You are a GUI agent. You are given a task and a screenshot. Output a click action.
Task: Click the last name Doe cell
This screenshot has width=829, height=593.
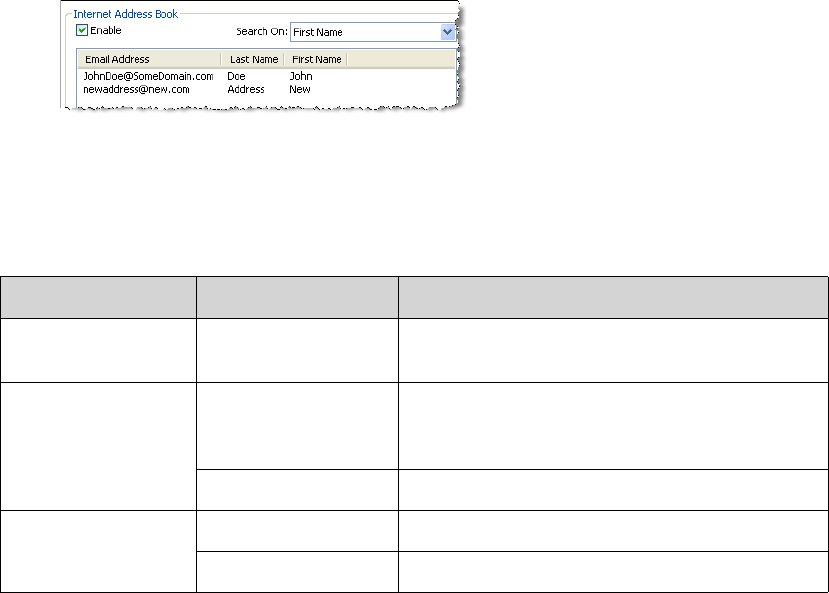[x=236, y=76]
